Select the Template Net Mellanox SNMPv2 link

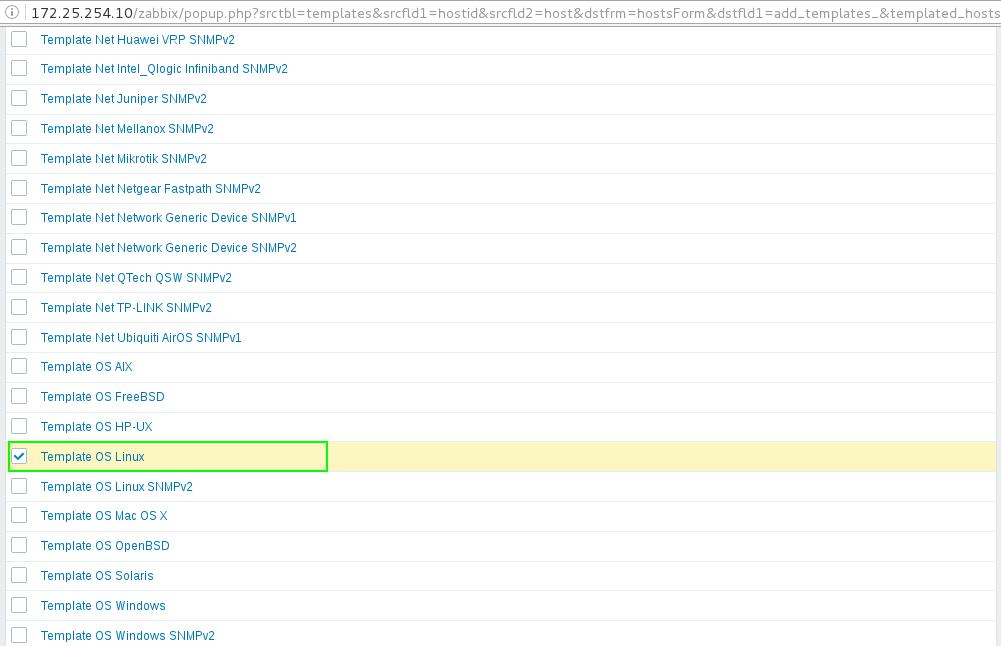(127, 129)
